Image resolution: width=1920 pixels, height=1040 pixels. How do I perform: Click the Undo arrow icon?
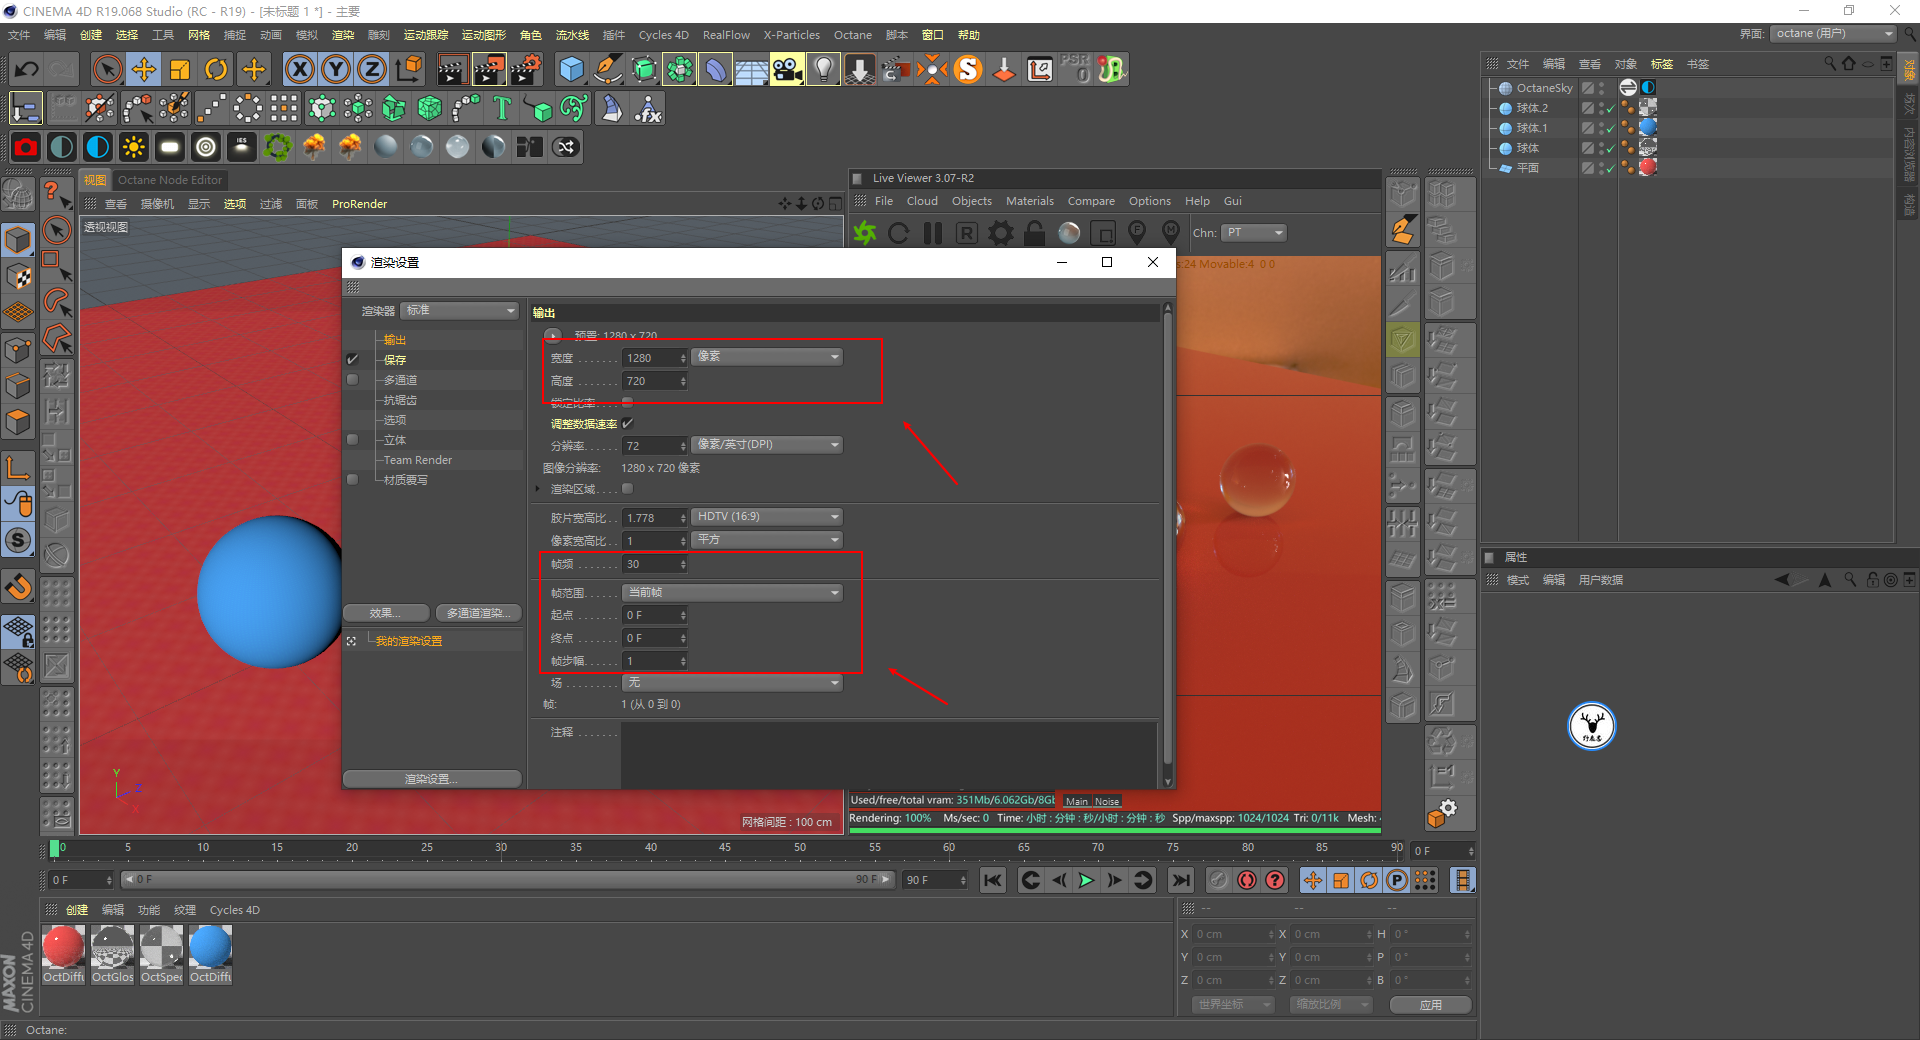click(x=27, y=69)
